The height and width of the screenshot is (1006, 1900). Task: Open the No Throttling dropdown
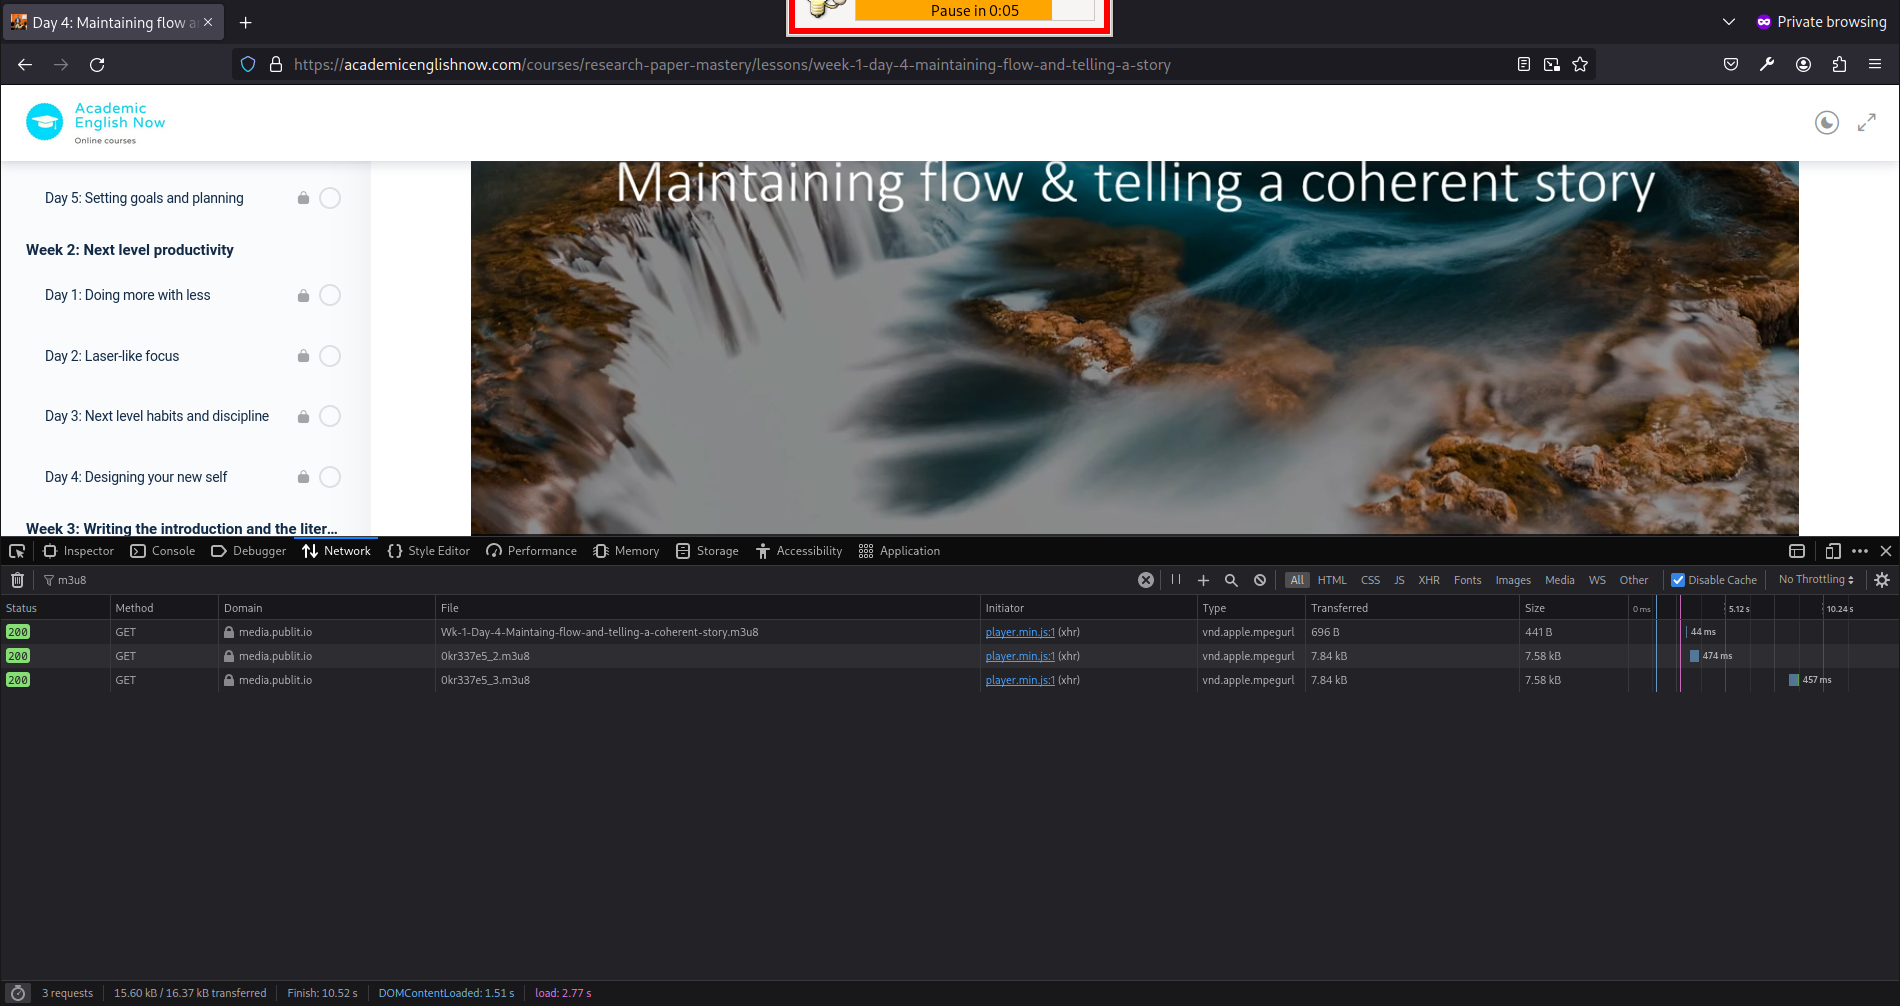pyautogui.click(x=1815, y=580)
